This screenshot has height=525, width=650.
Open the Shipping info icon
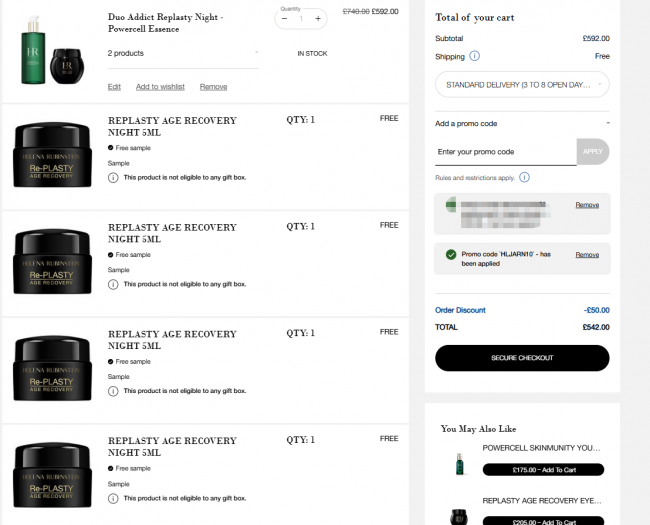[x=474, y=56]
